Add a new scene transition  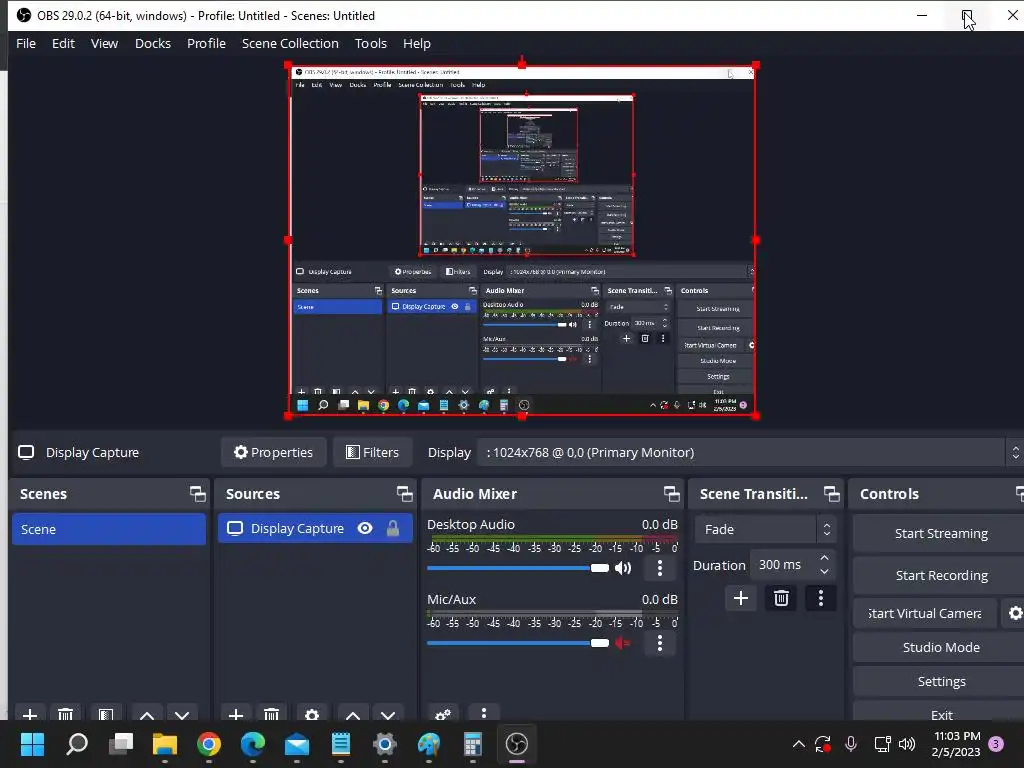pyautogui.click(x=741, y=598)
